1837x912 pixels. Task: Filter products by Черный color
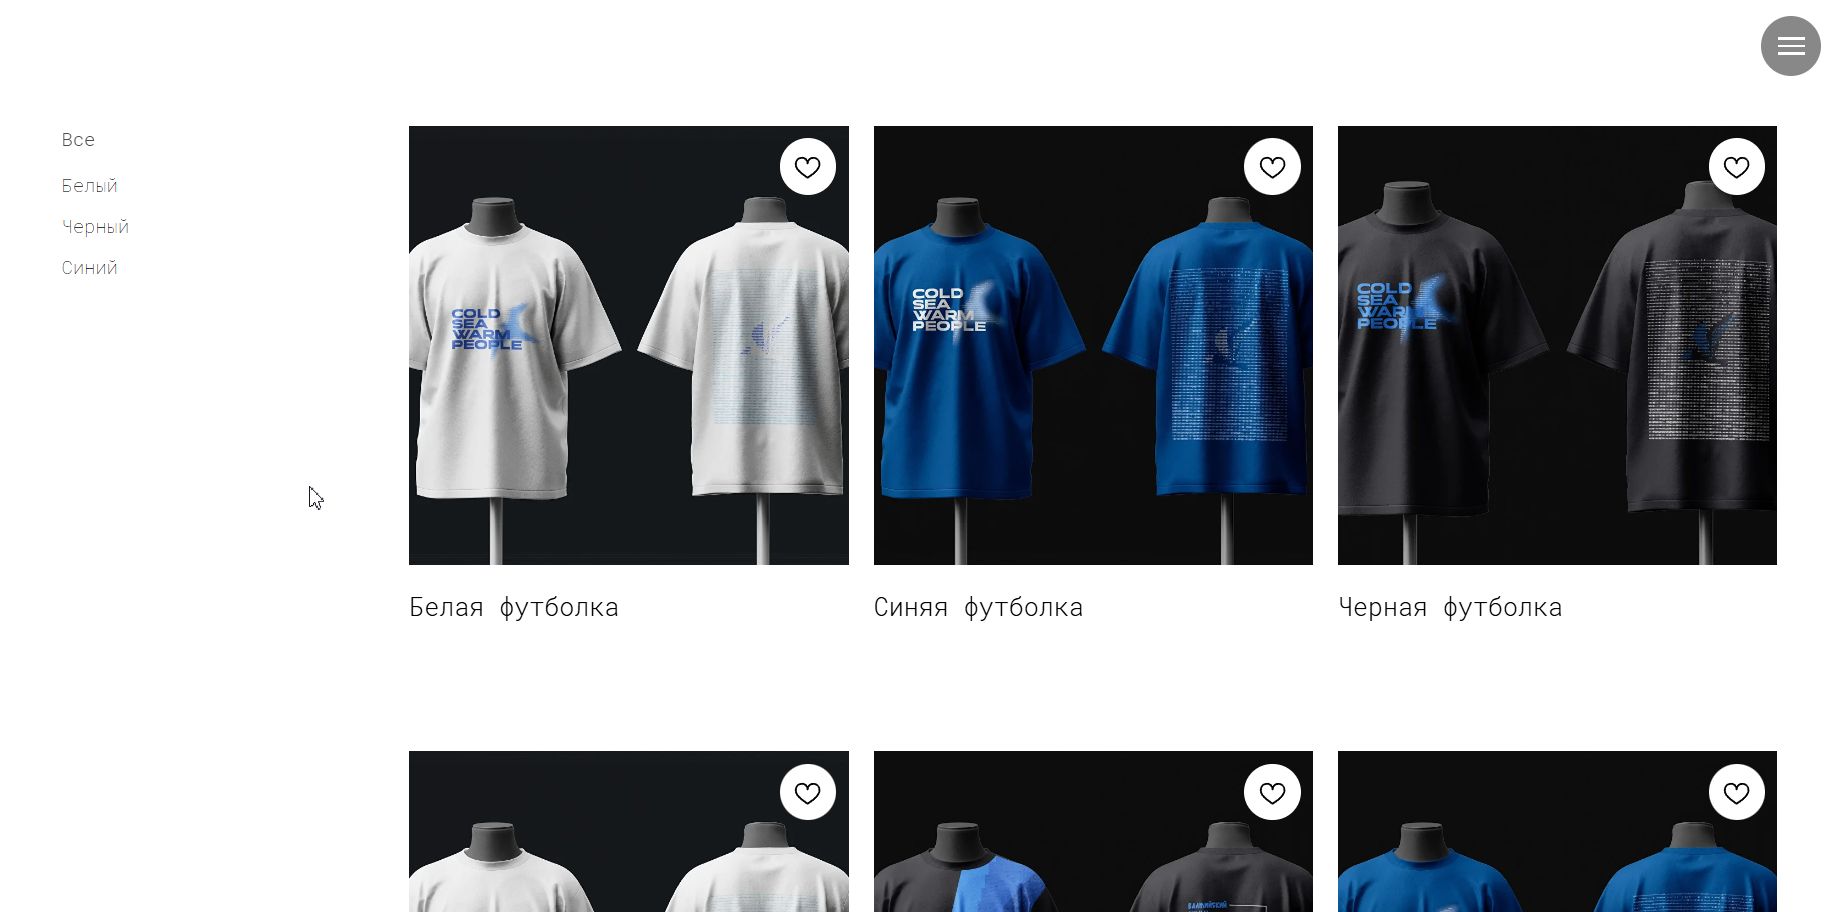(x=95, y=227)
